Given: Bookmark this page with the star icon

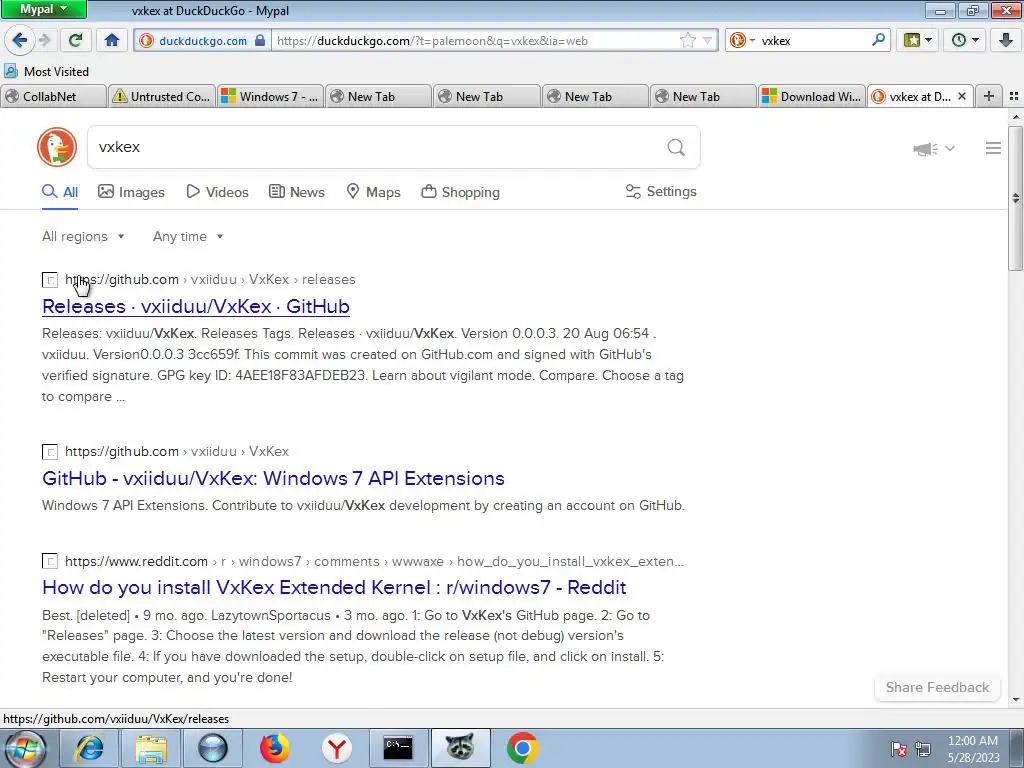Looking at the screenshot, I should point(687,40).
